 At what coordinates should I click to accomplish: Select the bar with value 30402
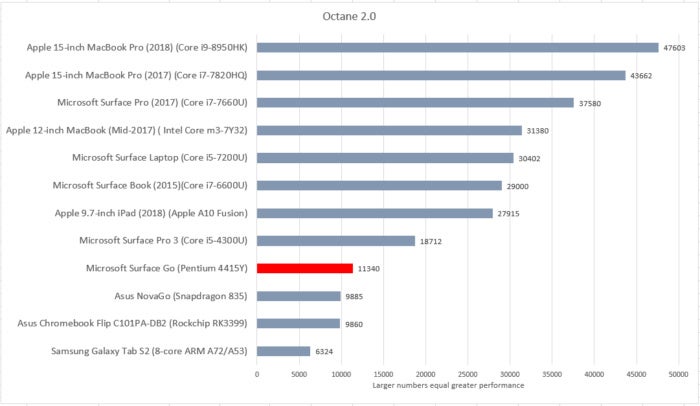(x=385, y=158)
